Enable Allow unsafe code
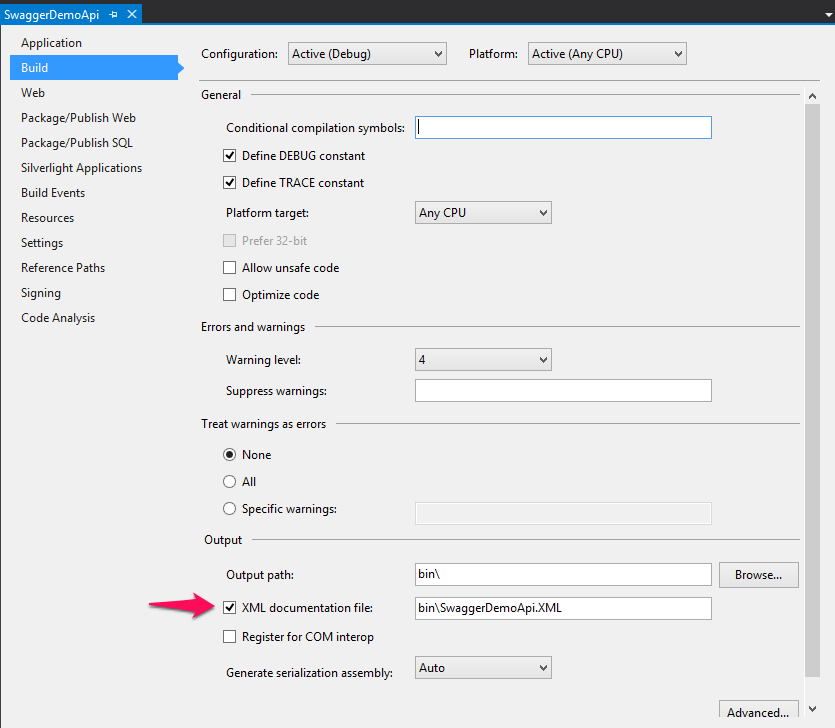The image size is (835, 728). click(230, 268)
